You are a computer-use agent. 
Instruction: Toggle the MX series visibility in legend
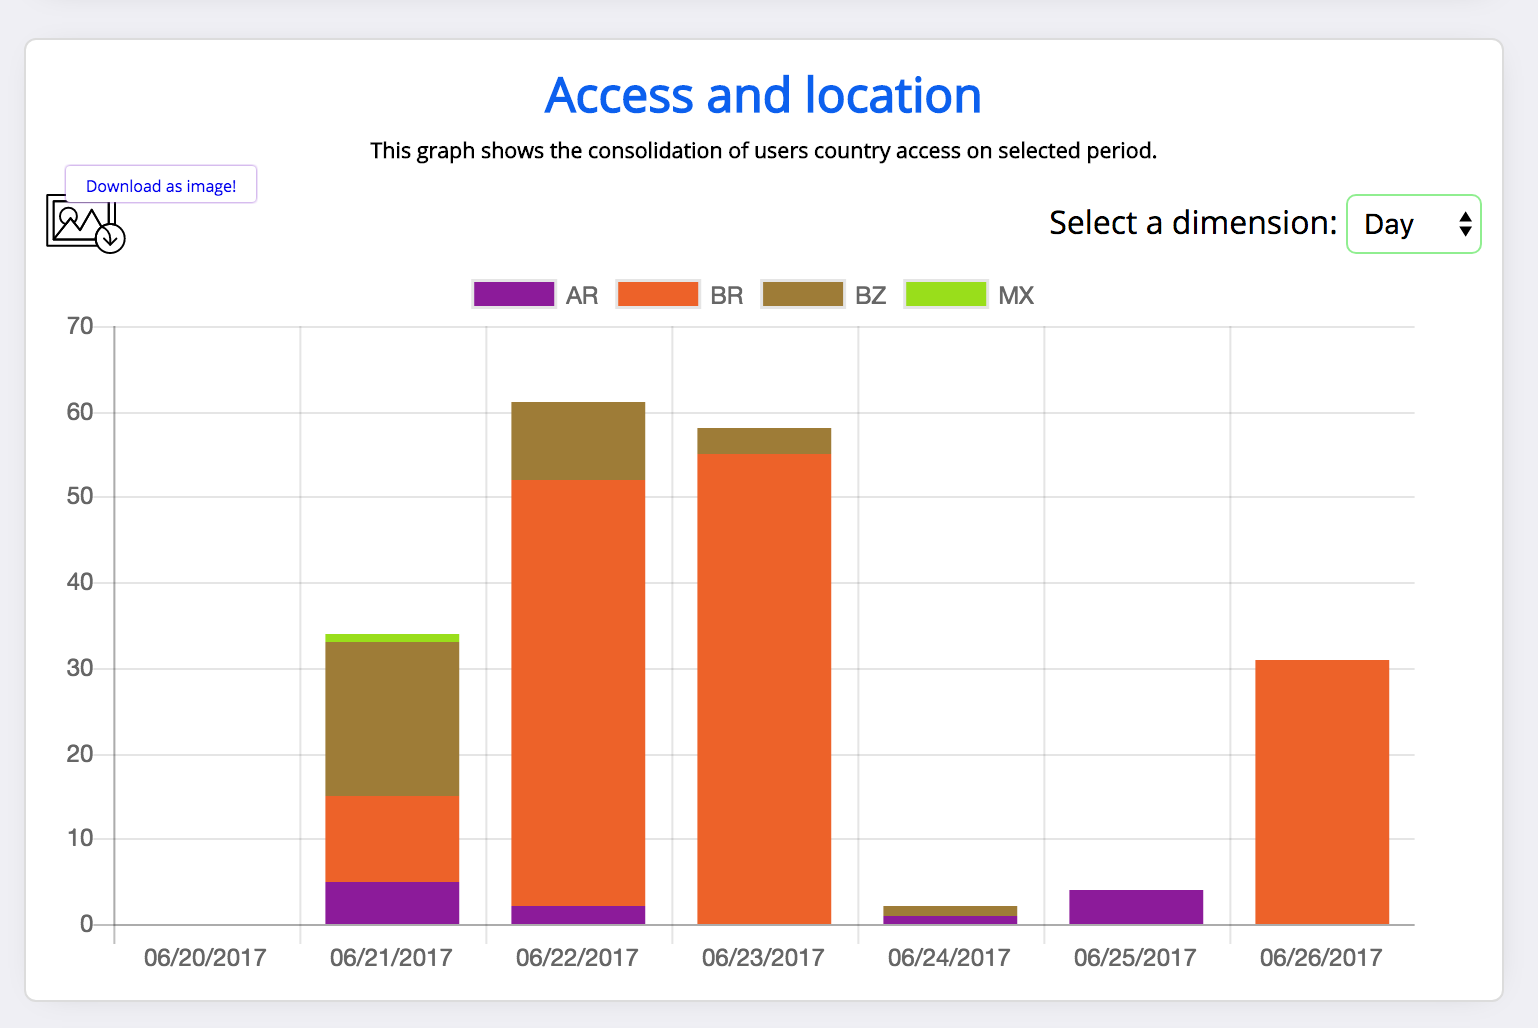coord(945,293)
